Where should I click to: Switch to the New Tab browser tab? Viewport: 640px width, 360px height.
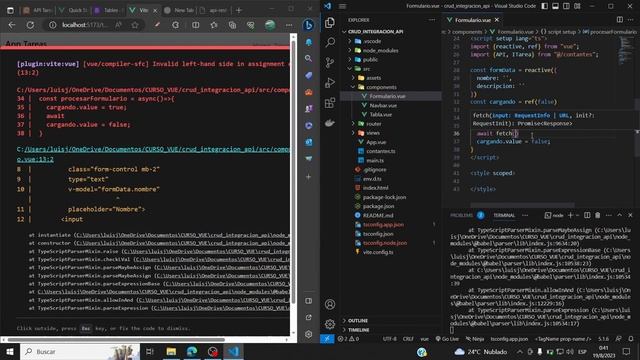[179, 10]
